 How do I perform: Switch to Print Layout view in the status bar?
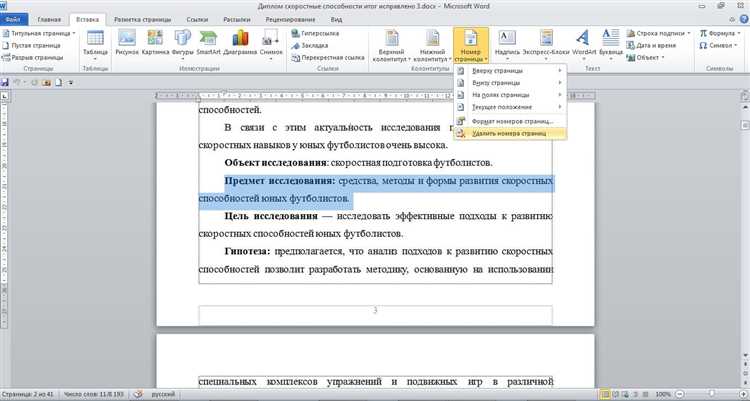tap(605, 395)
